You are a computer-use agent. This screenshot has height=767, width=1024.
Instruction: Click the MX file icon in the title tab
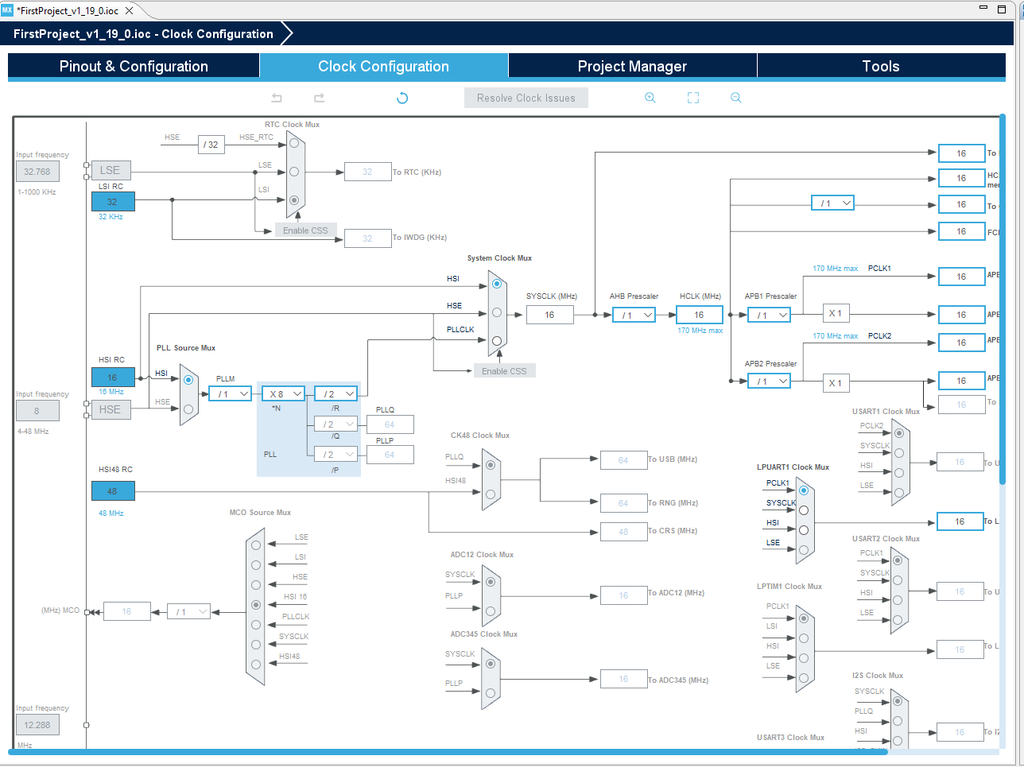point(8,9)
